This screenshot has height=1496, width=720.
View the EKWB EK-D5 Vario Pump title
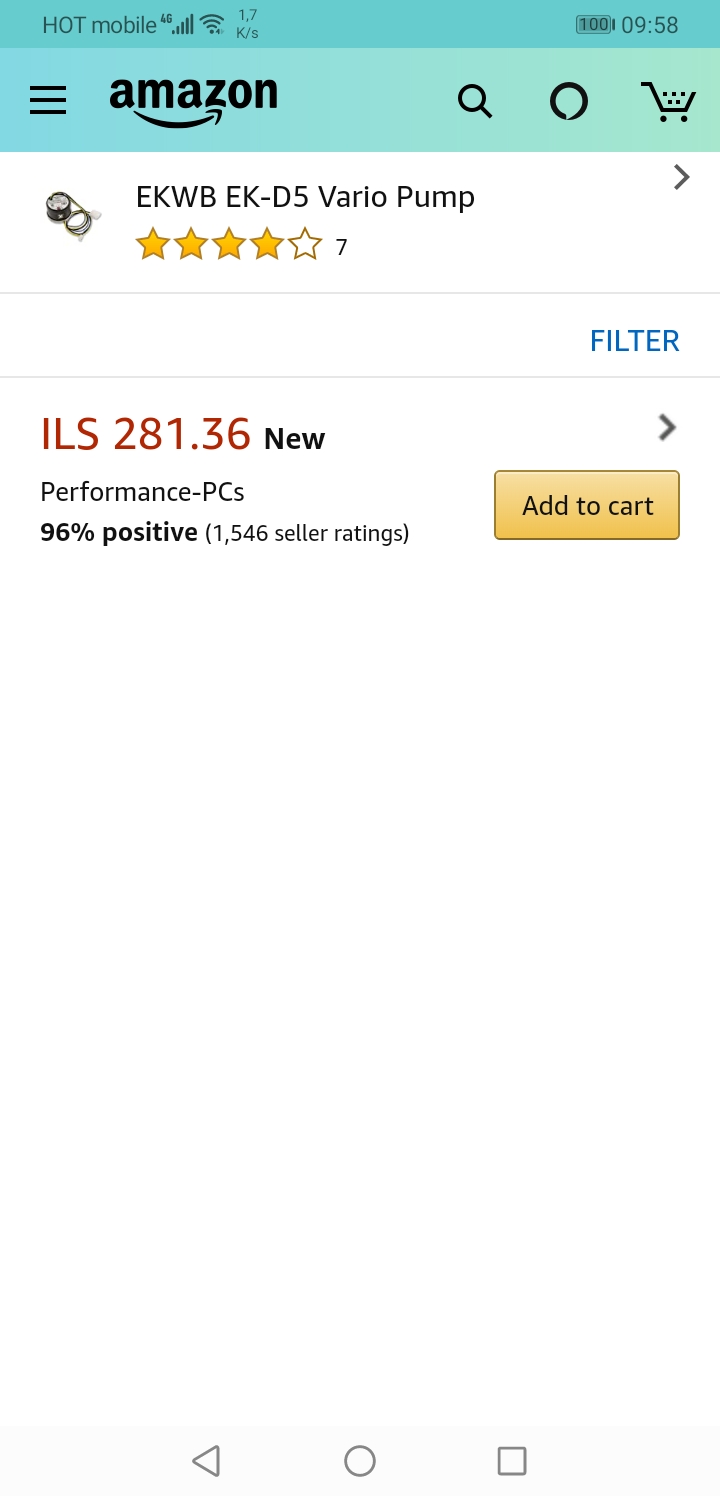tap(305, 197)
